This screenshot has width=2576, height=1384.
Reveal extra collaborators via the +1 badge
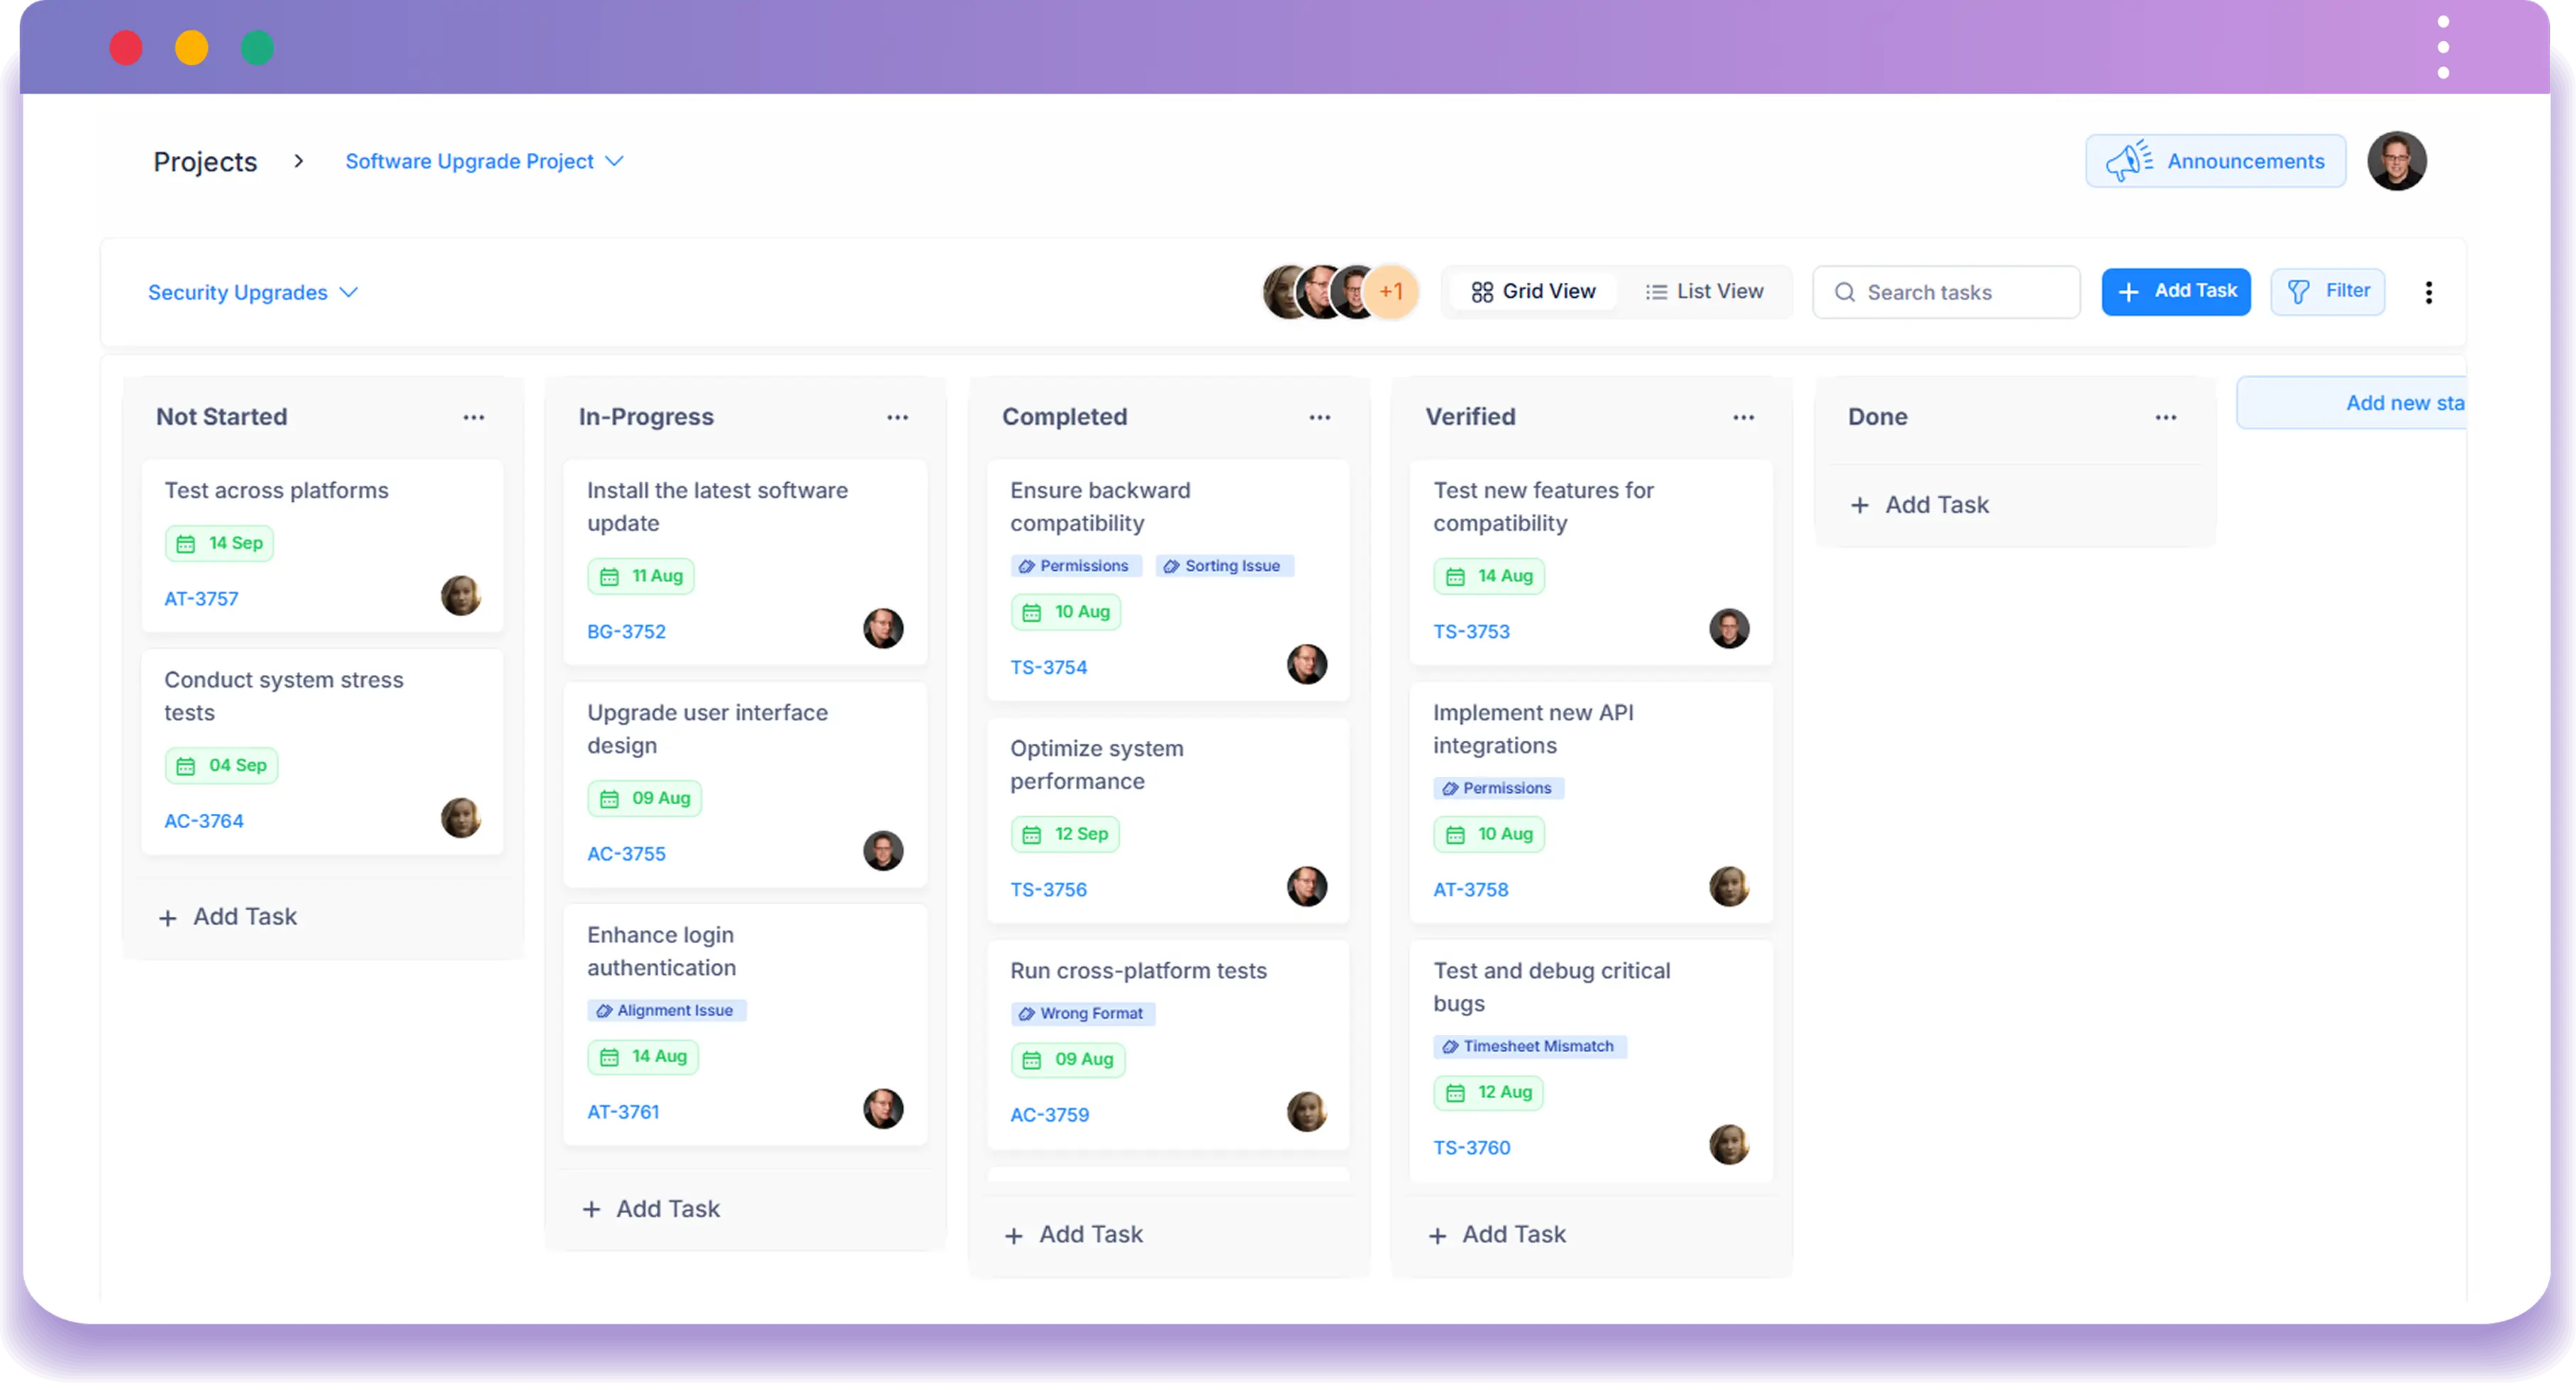(x=1392, y=291)
